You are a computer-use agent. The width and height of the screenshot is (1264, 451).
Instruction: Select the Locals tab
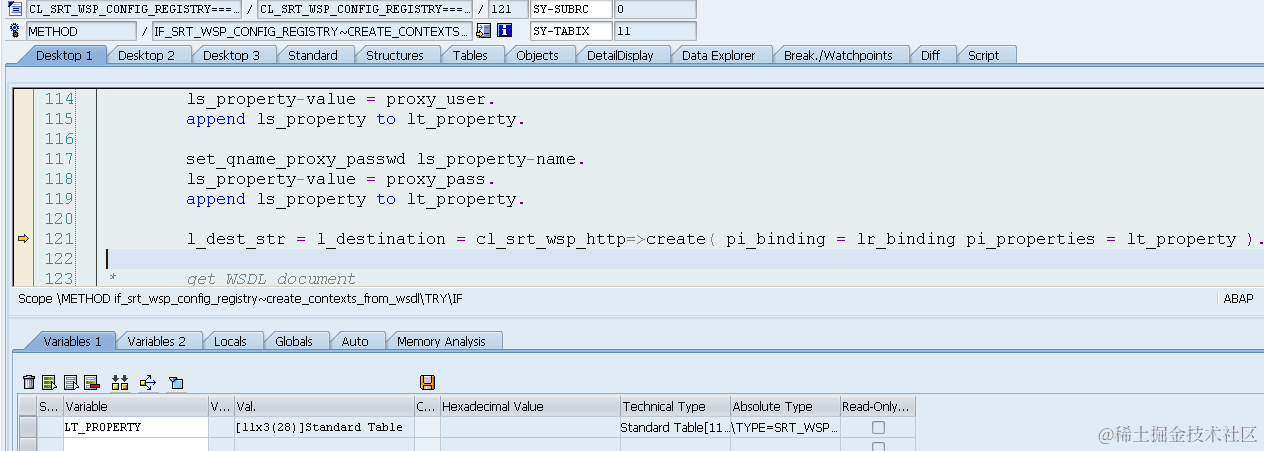pyautogui.click(x=230, y=341)
